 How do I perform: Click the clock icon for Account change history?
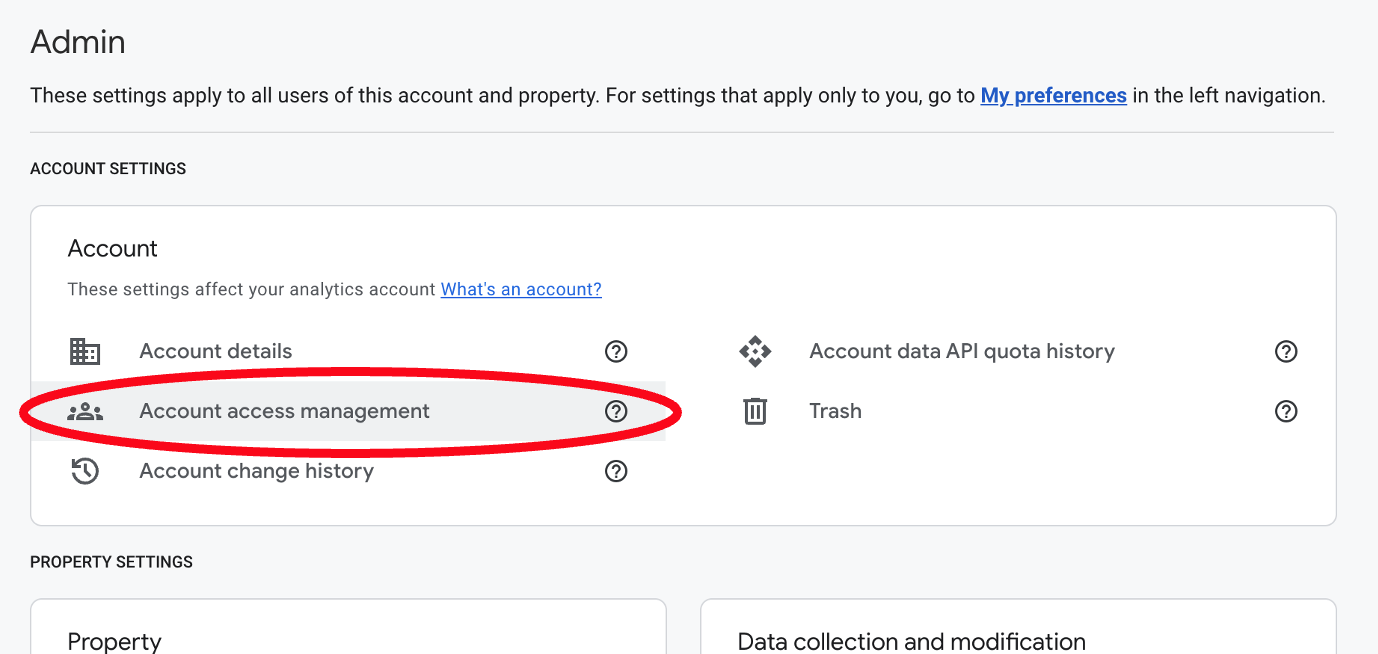click(85, 471)
